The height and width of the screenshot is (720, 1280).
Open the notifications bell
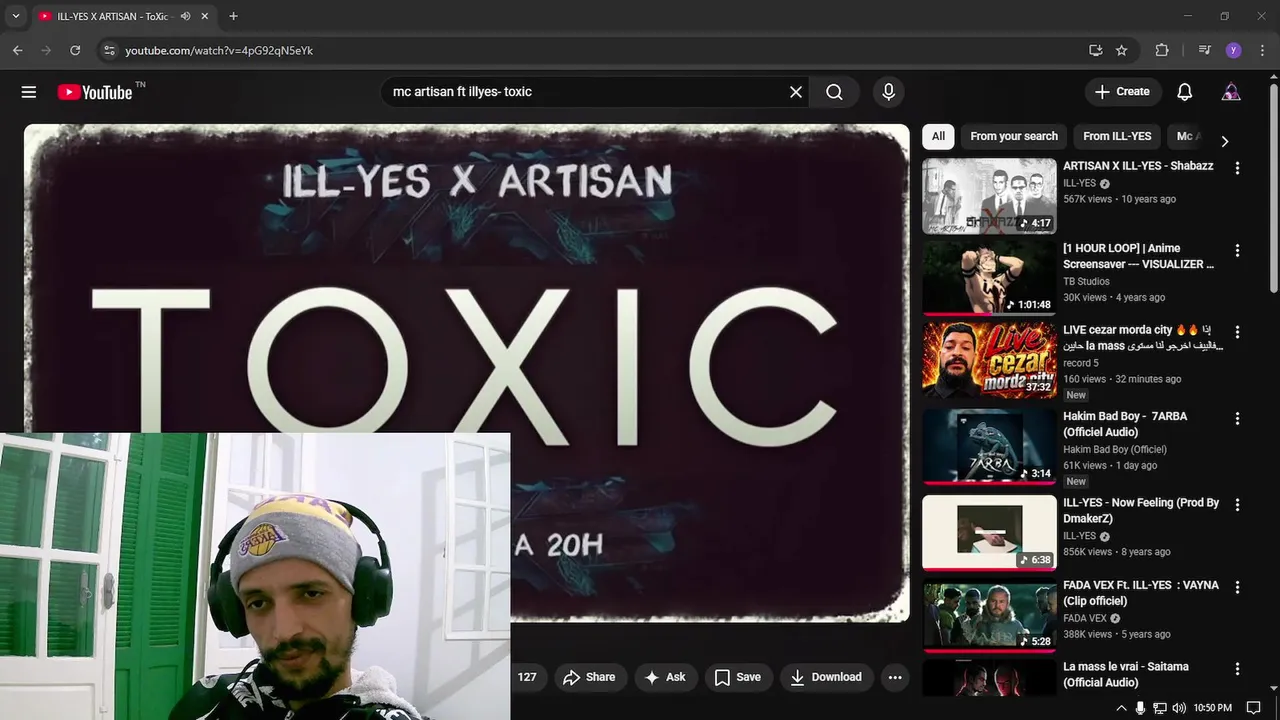point(1184,92)
